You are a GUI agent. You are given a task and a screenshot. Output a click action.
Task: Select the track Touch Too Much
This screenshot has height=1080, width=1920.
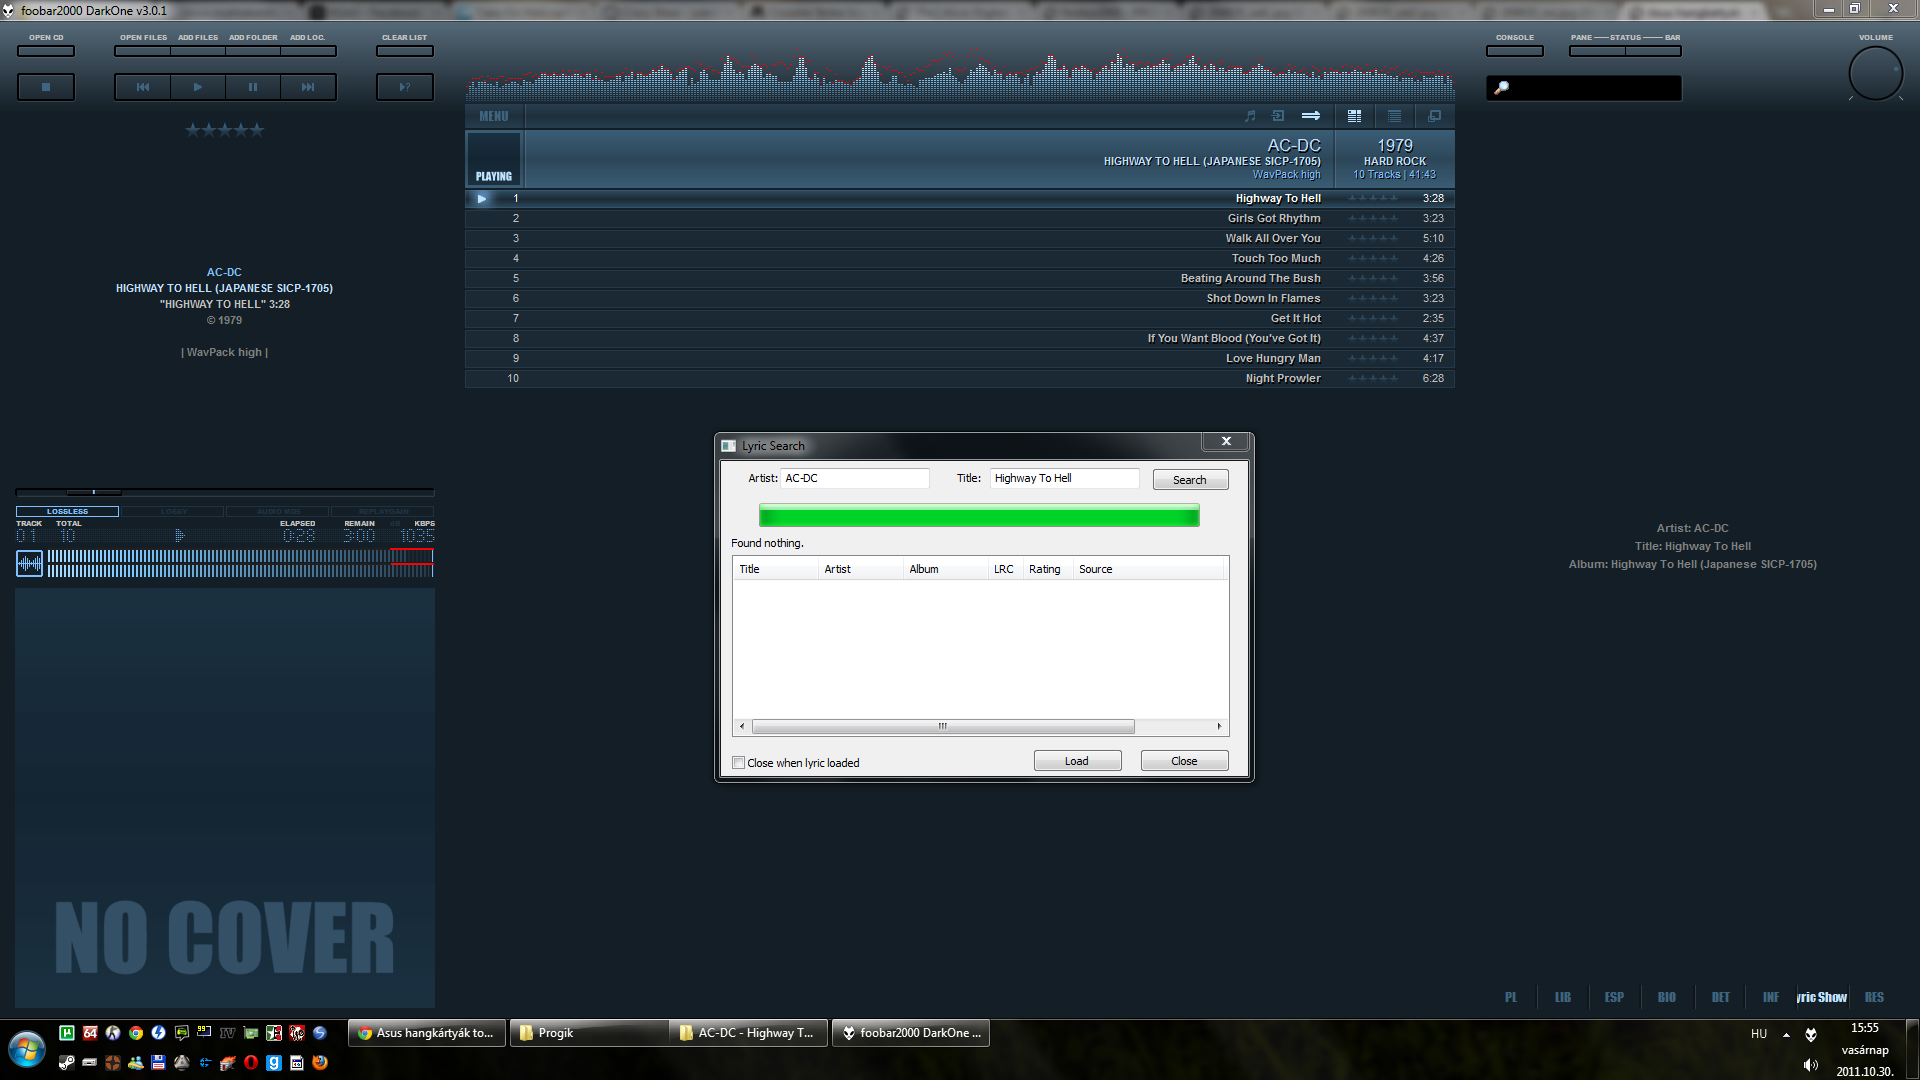(x=960, y=258)
